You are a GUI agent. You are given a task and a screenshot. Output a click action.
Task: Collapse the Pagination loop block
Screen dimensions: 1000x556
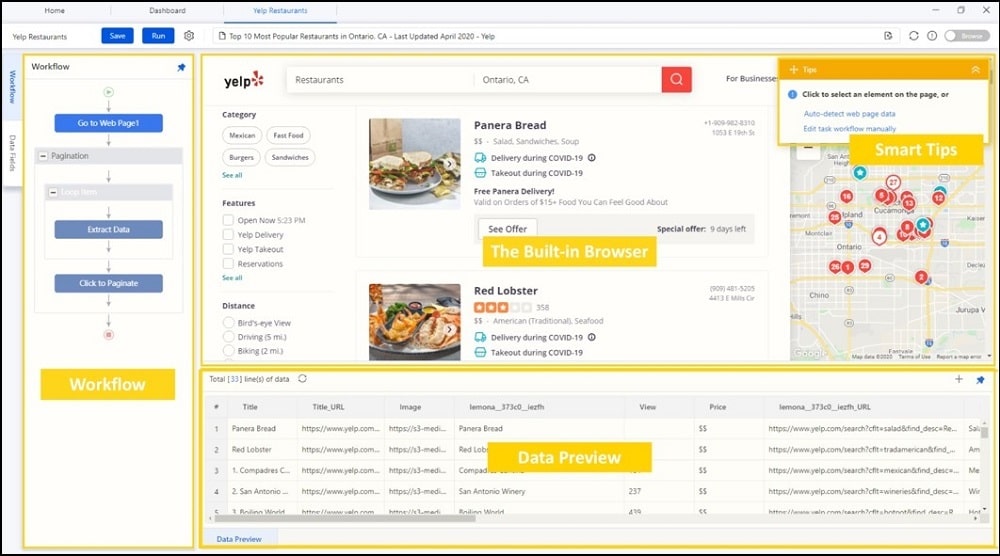pyautogui.click(x=43, y=156)
